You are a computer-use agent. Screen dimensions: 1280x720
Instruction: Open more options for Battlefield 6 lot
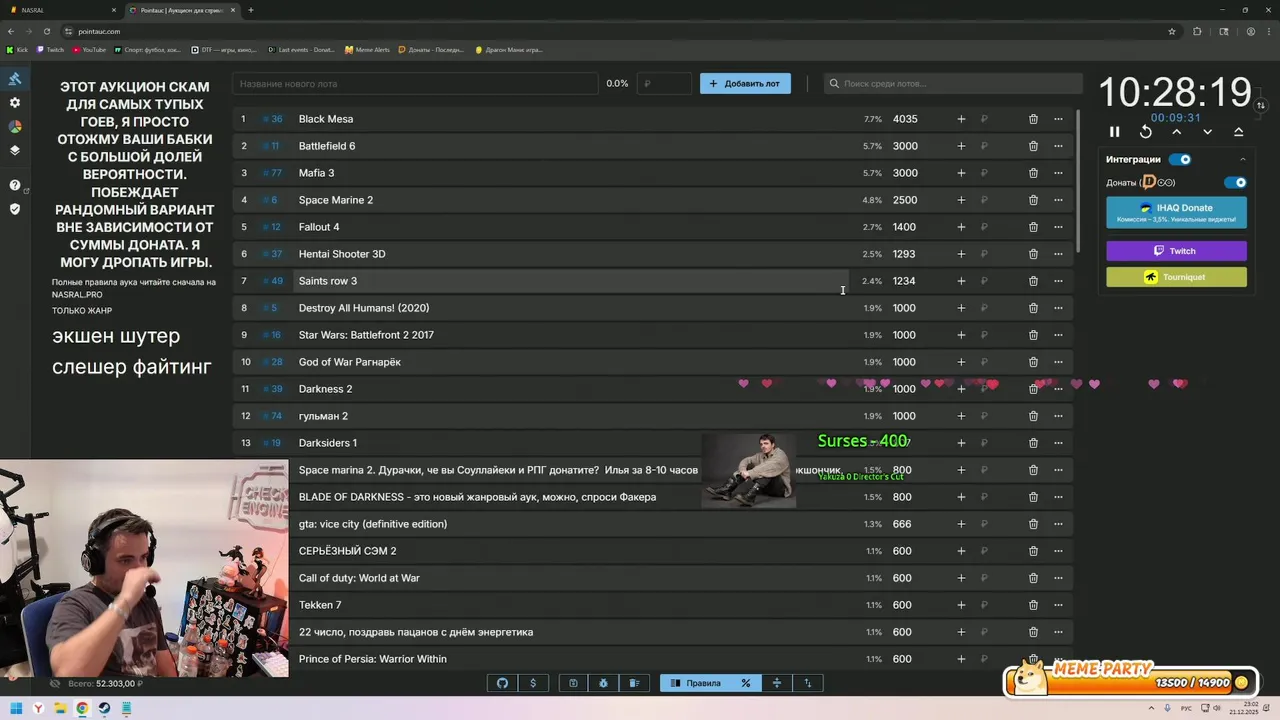pos(1058,146)
